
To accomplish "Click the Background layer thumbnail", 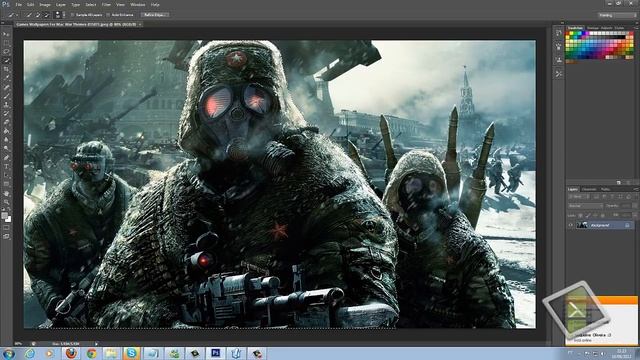I will pos(582,225).
